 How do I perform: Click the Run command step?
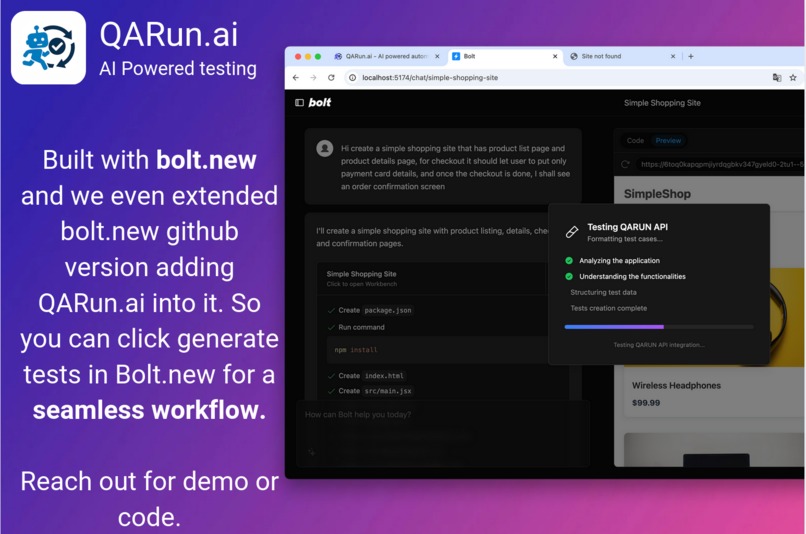pyautogui.click(x=356, y=327)
